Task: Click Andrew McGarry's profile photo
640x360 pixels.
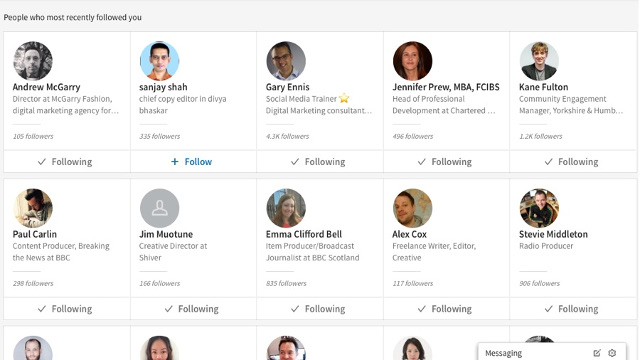Action: pos(33,61)
